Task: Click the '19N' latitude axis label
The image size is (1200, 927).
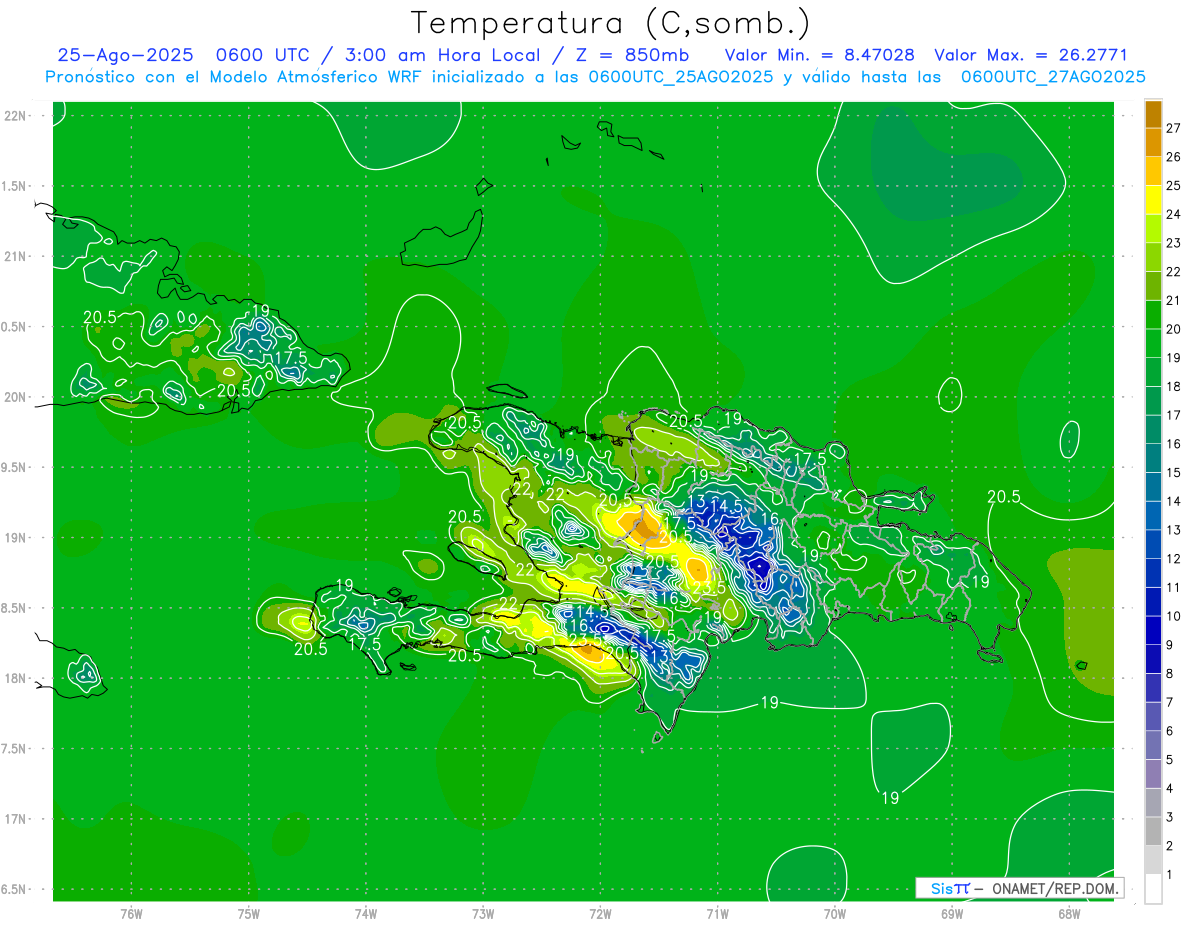Action: [x=15, y=538]
